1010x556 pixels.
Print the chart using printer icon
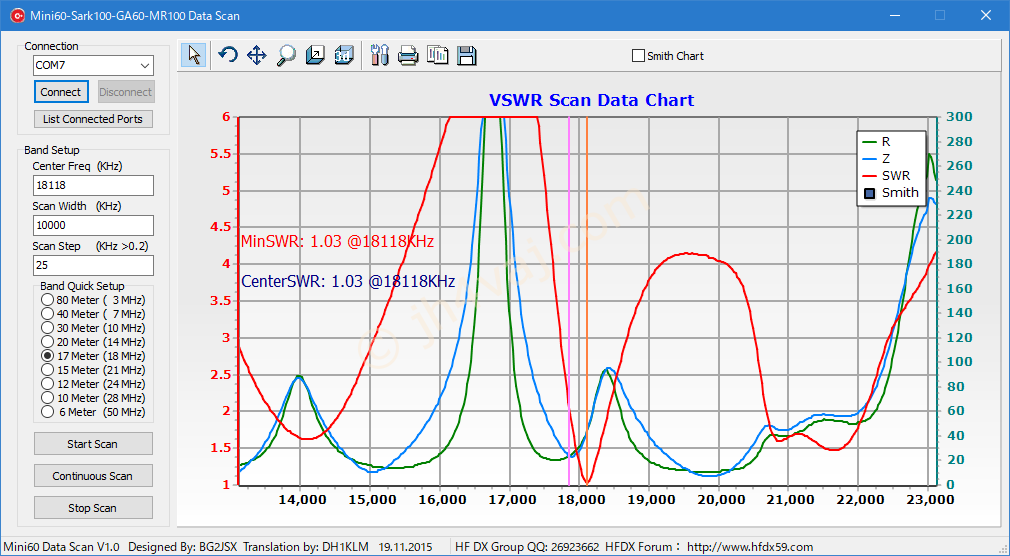coord(408,55)
